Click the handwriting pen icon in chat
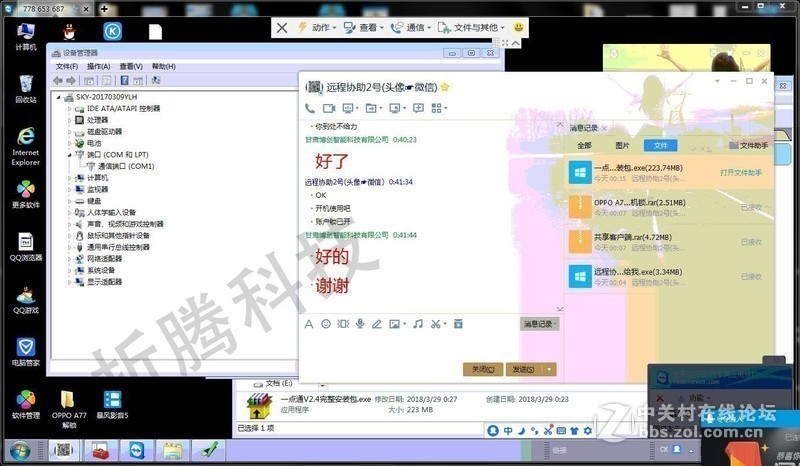 coord(377,324)
